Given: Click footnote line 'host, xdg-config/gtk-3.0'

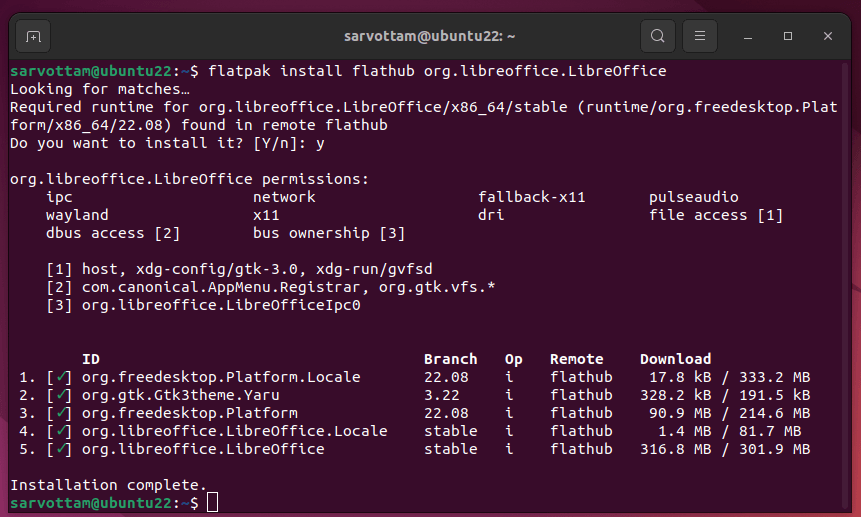Looking at the screenshot, I should [x=239, y=269].
